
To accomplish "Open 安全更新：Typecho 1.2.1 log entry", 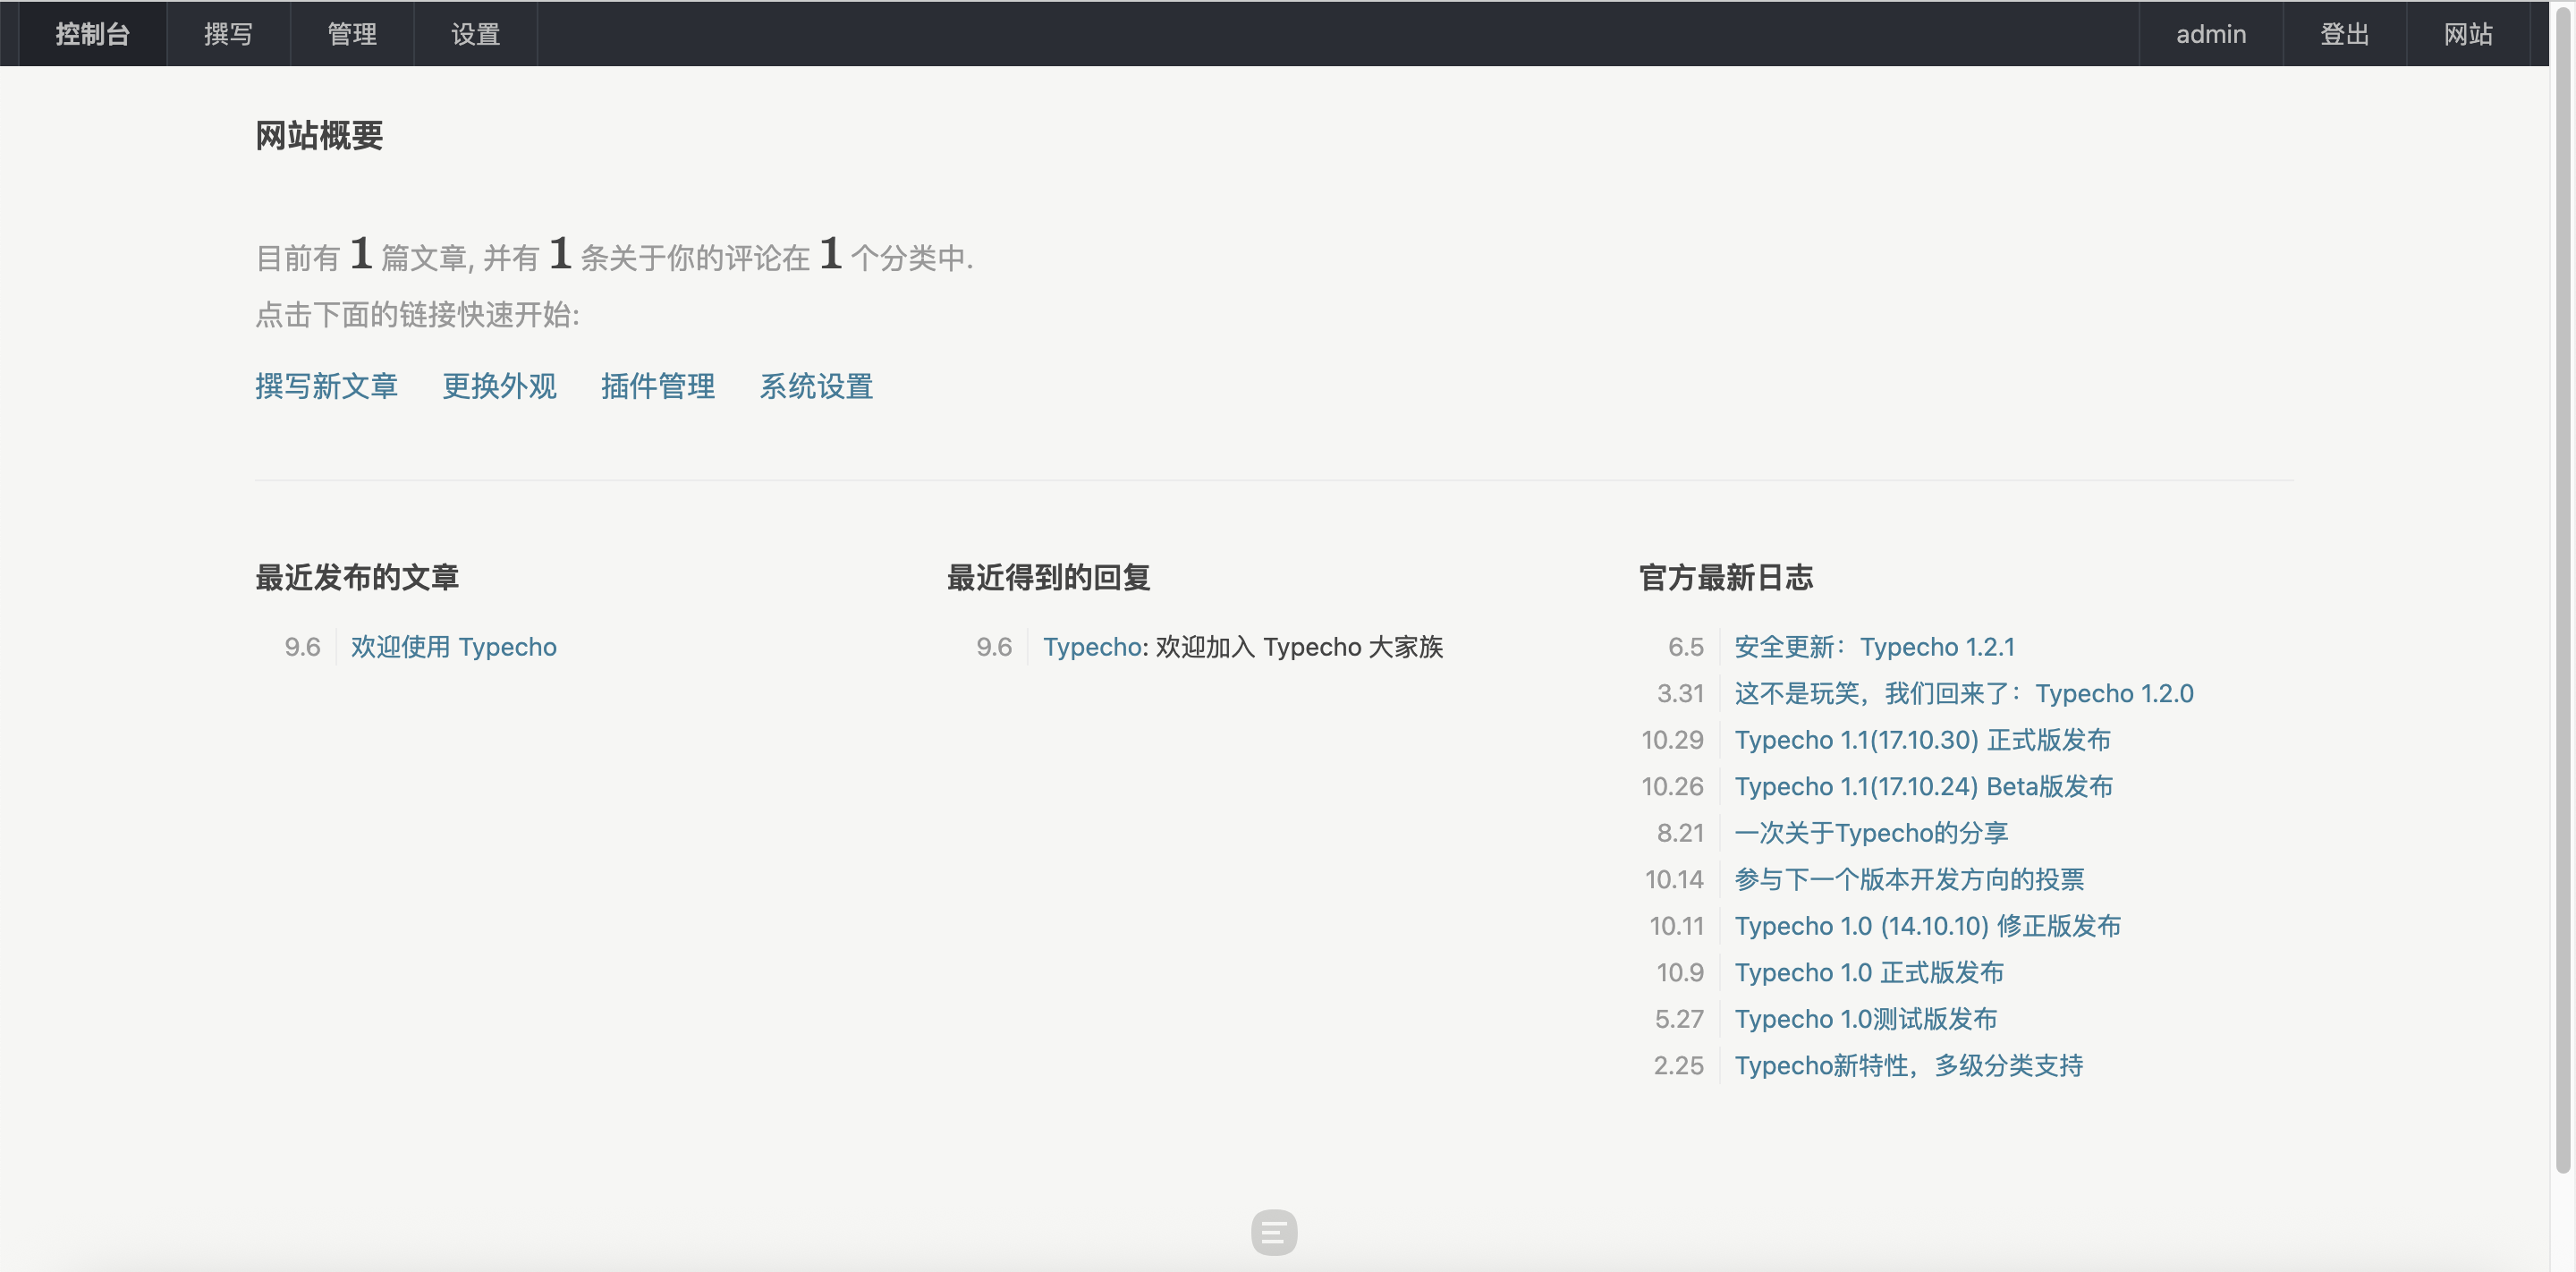I will (1874, 647).
